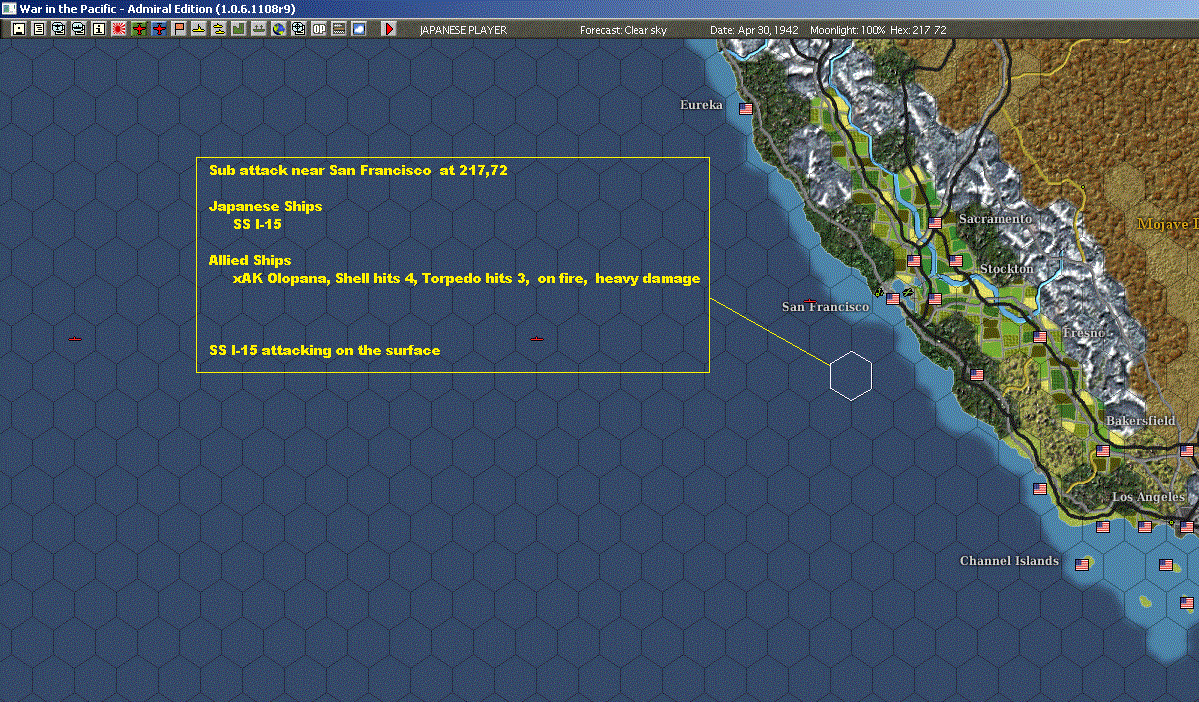Select the US flag next to San Francisco label
Image resolution: width=1199 pixels, height=702 pixels.
[x=892, y=299]
